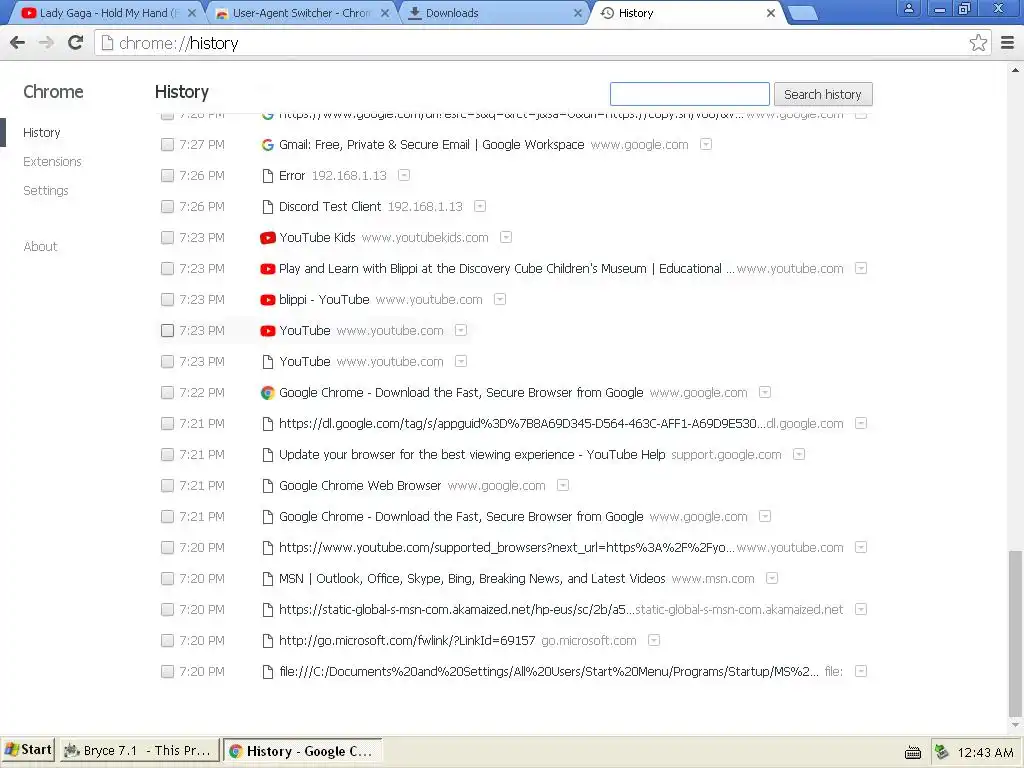Click the browser Back arrow
1024x768 pixels.
[18, 43]
